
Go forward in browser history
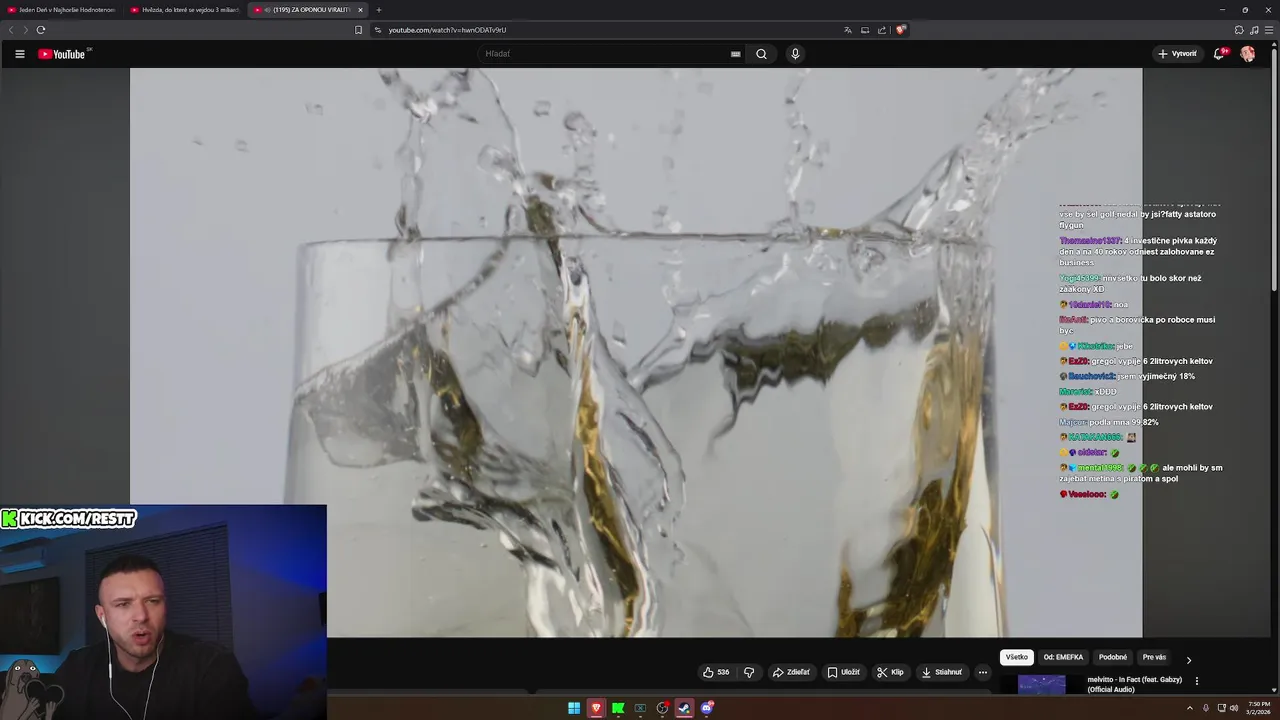(x=25, y=30)
